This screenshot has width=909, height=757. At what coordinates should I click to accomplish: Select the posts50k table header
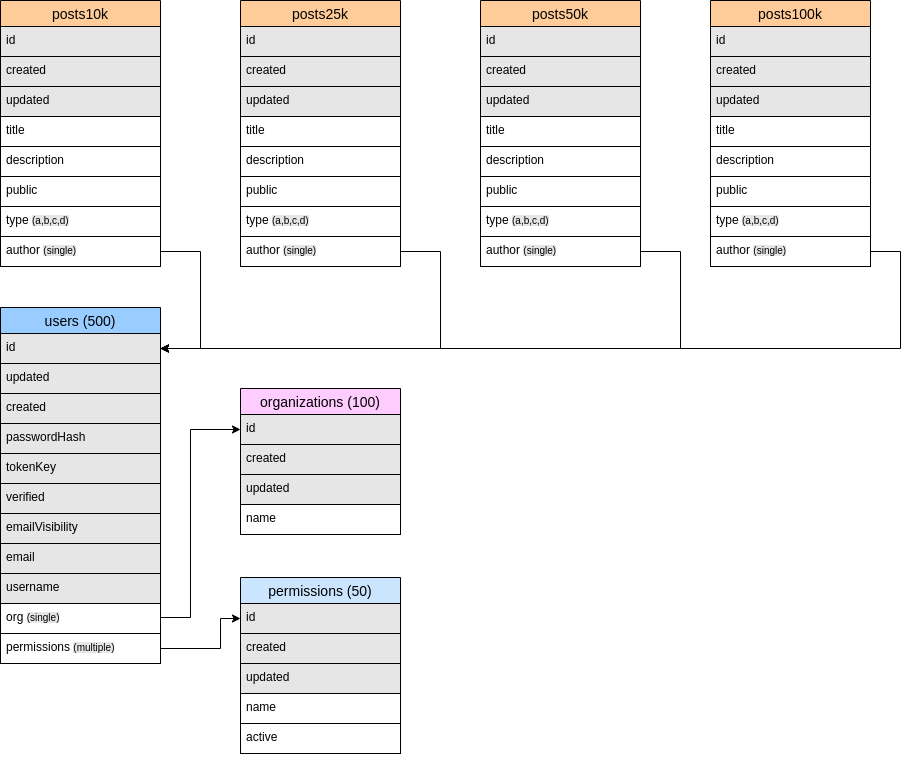click(561, 13)
